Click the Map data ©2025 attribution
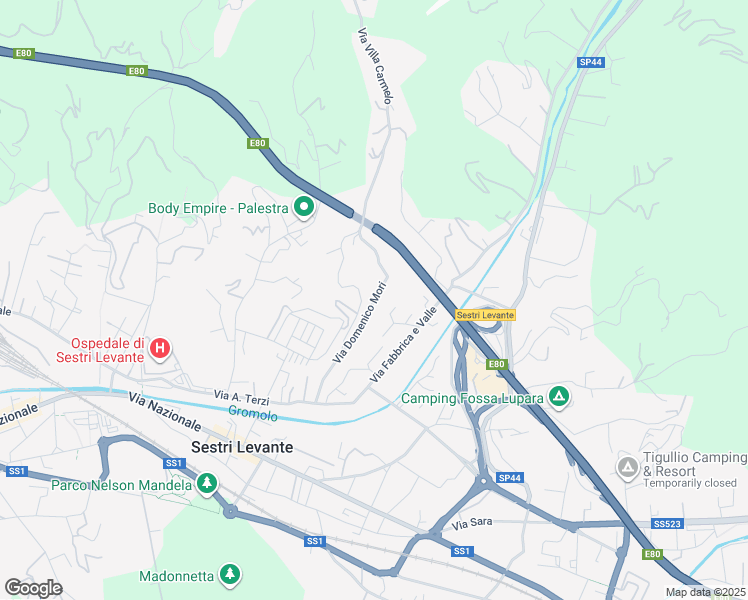The width and height of the screenshot is (748, 600). click(x=705, y=592)
